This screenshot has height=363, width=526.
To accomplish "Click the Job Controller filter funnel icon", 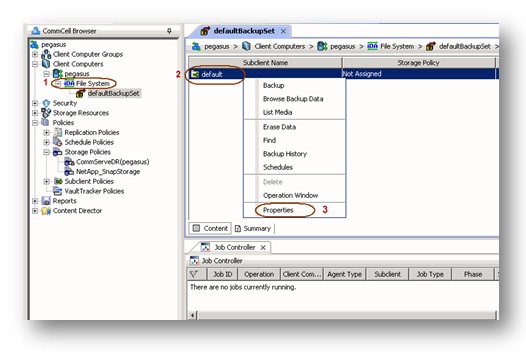I will [194, 274].
